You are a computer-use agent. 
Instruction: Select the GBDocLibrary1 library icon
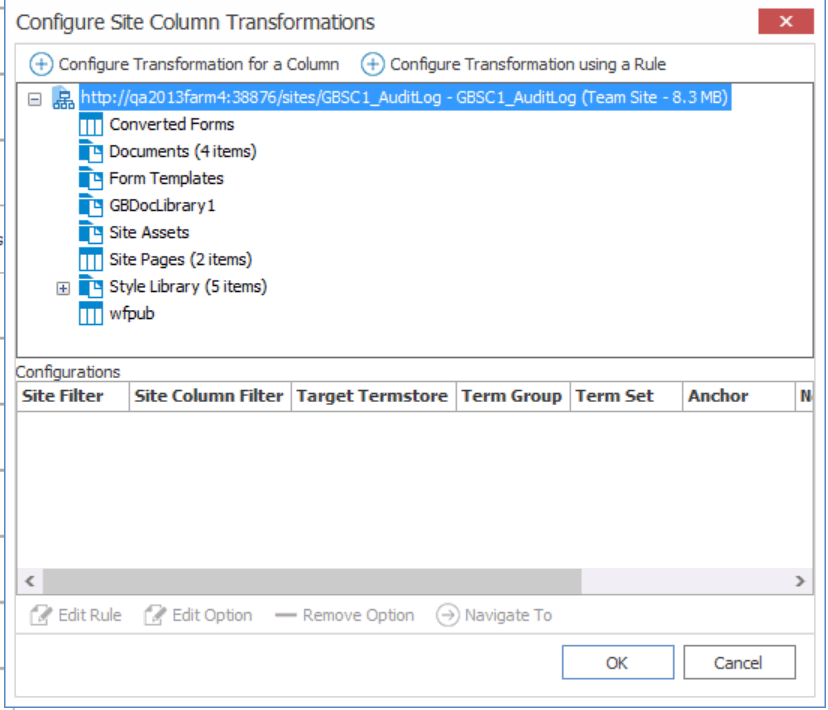pyautogui.click(x=92, y=205)
